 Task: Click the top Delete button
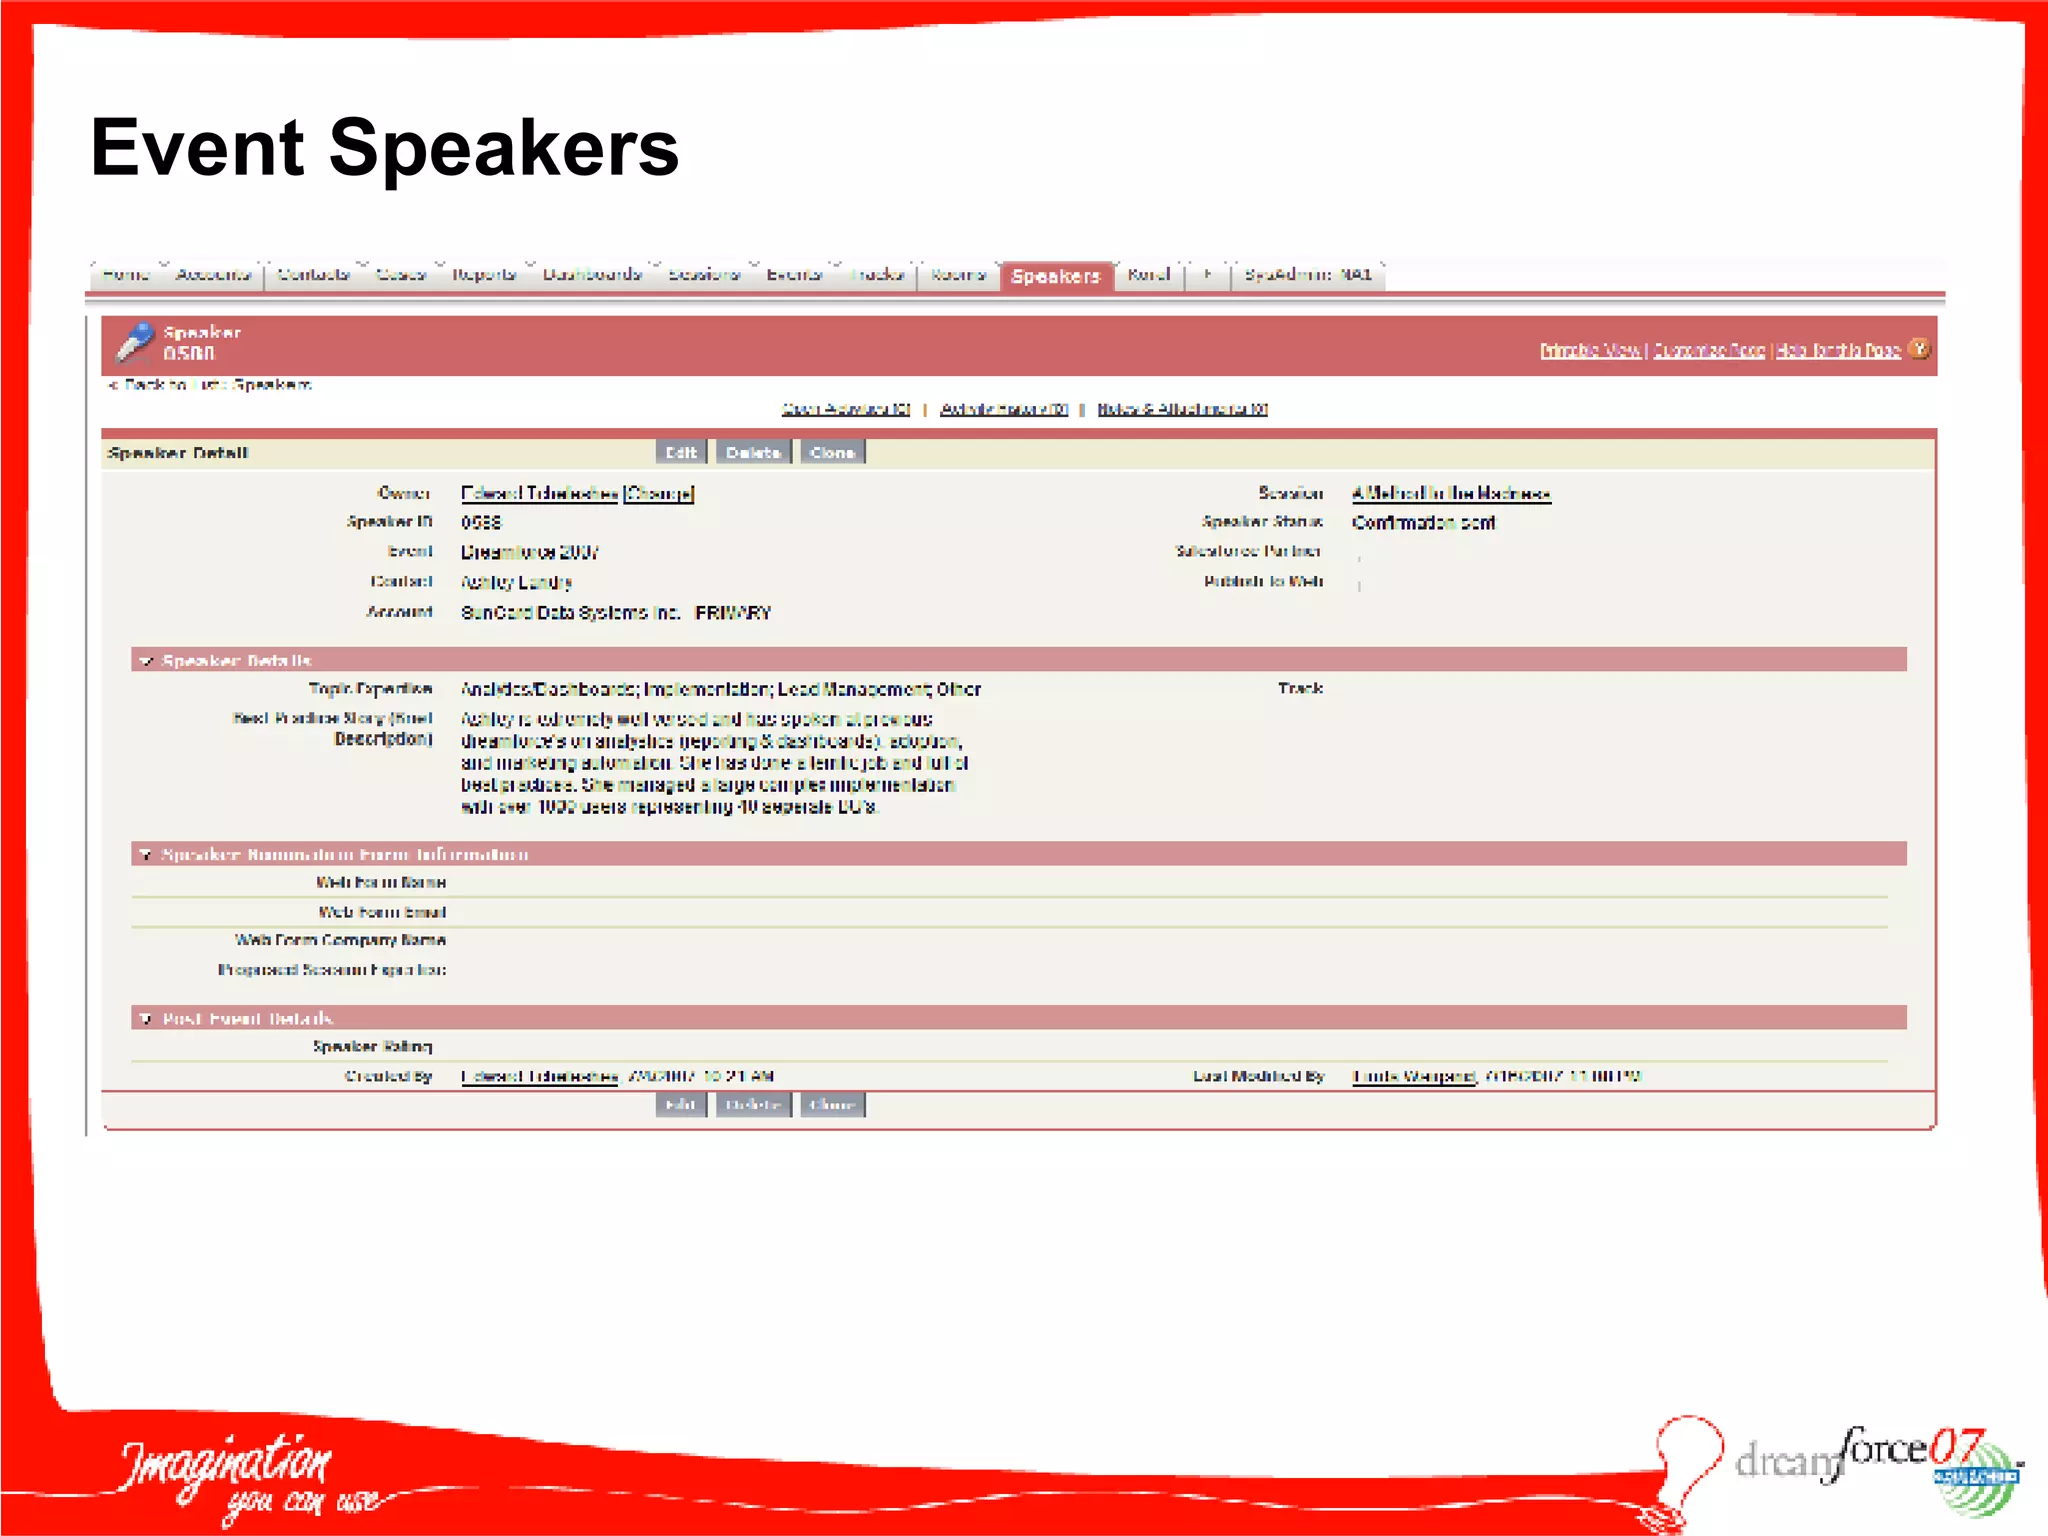[x=754, y=453]
